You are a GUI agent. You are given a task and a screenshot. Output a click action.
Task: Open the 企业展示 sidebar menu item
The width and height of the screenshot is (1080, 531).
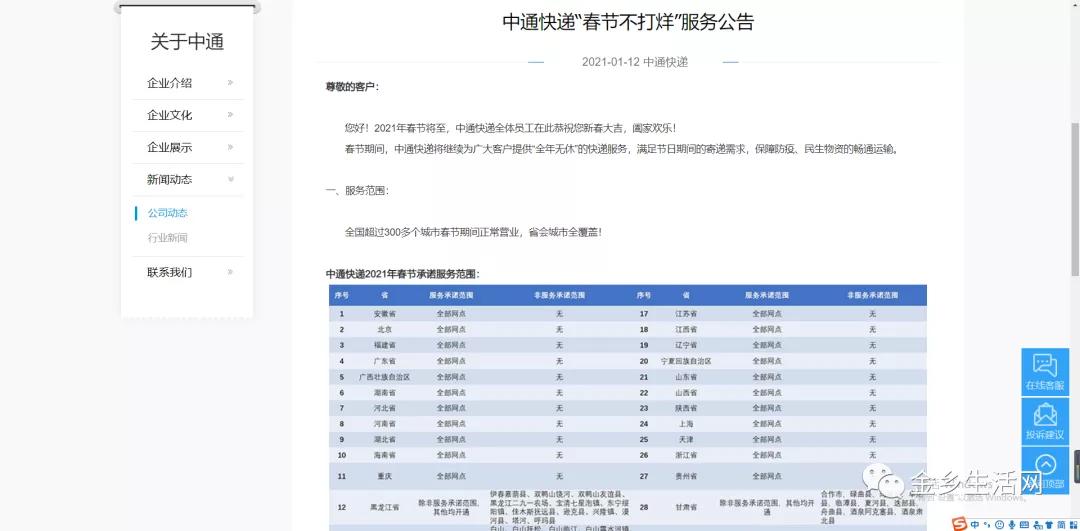coord(169,147)
